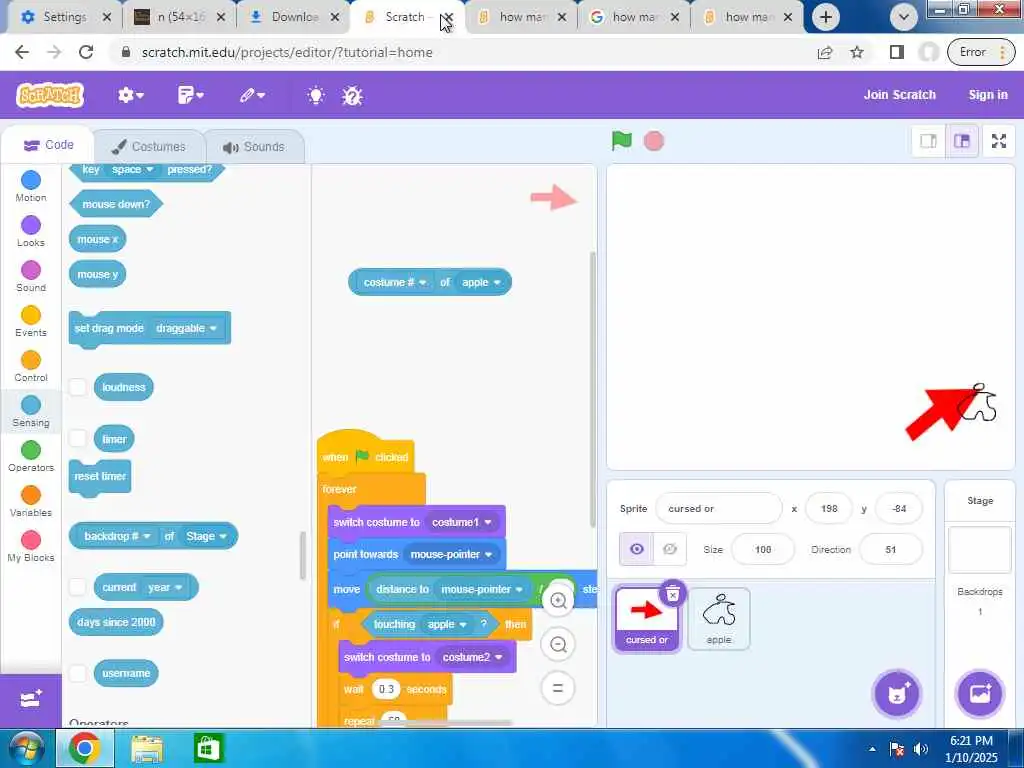Switch to the Costumes tab
1024x768 pixels.
149,146
